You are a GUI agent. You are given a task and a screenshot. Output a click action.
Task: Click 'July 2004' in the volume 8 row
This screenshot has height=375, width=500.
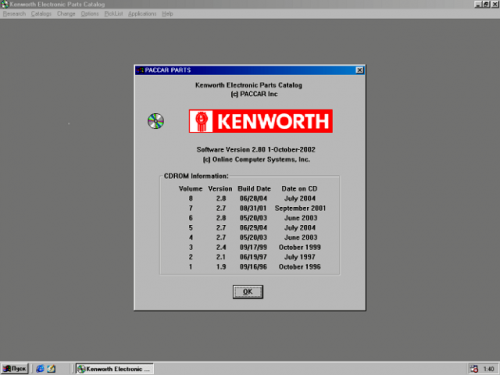point(300,198)
